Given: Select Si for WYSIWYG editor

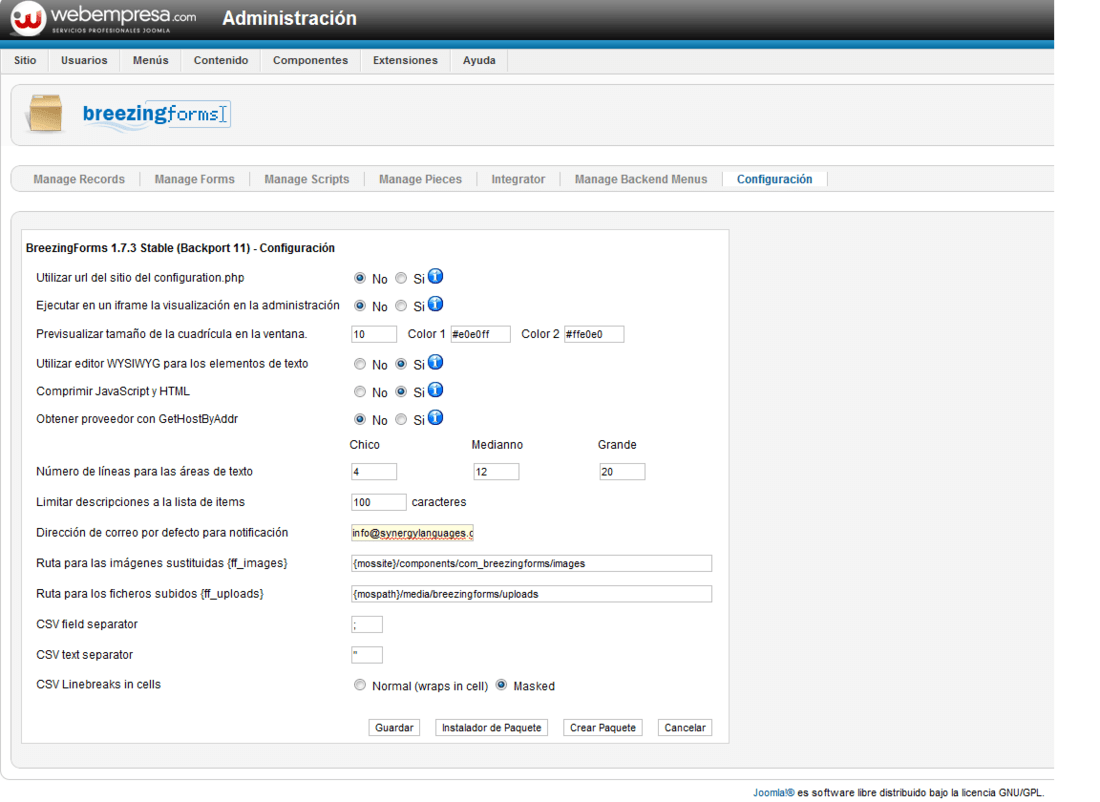Looking at the screenshot, I should point(401,364).
